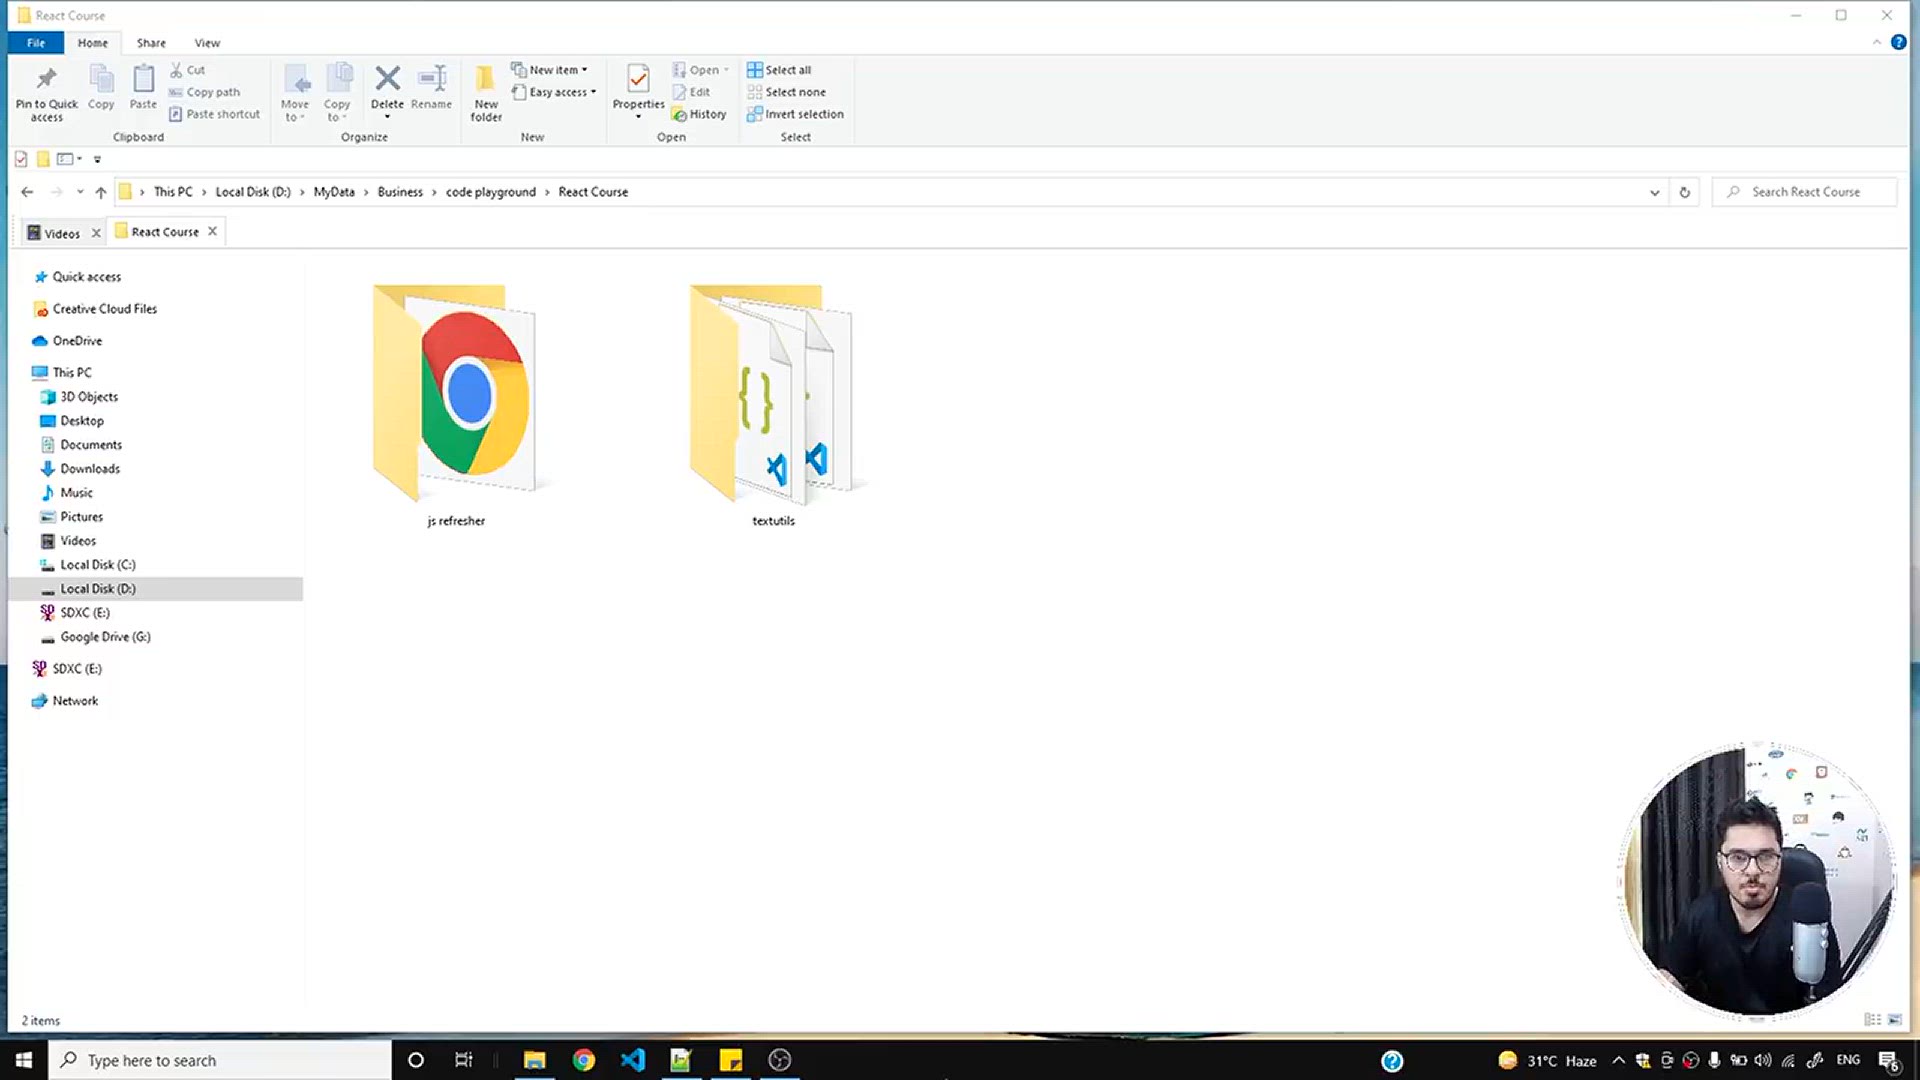Switch to the Home ribbon tab
The width and height of the screenshot is (1920, 1080).
[x=93, y=43]
